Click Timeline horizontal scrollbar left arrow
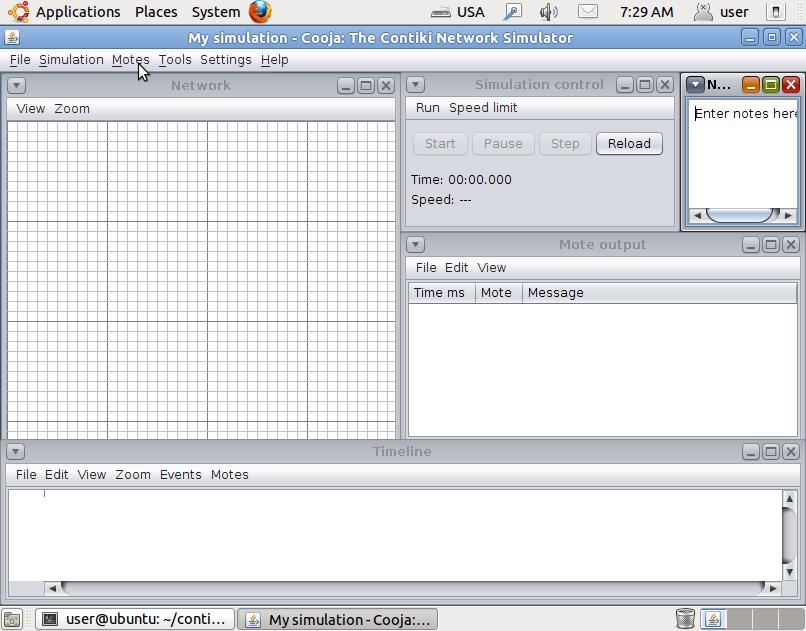This screenshot has width=806, height=631. click(52, 588)
